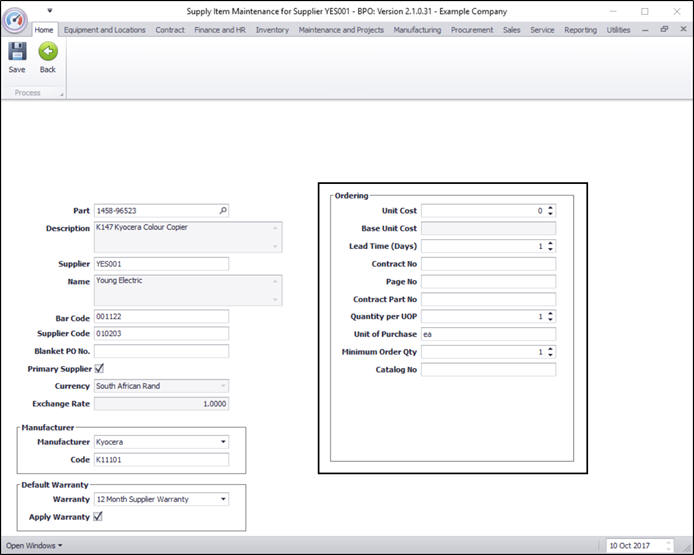This screenshot has height=555, width=694.
Task: Click the Manufacturer Code field K11101
Action: pyautogui.click(x=162, y=459)
